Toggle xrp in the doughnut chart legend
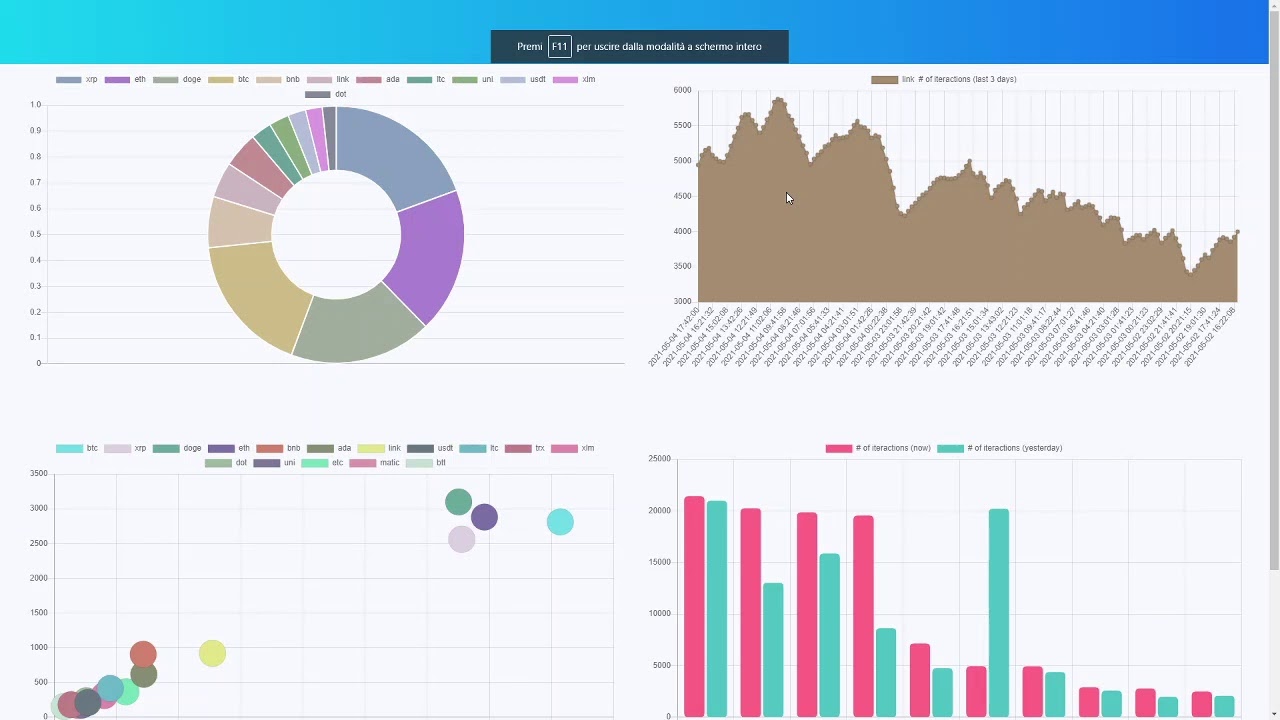This screenshot has width=1280, height=720. [x=77, y=79]
